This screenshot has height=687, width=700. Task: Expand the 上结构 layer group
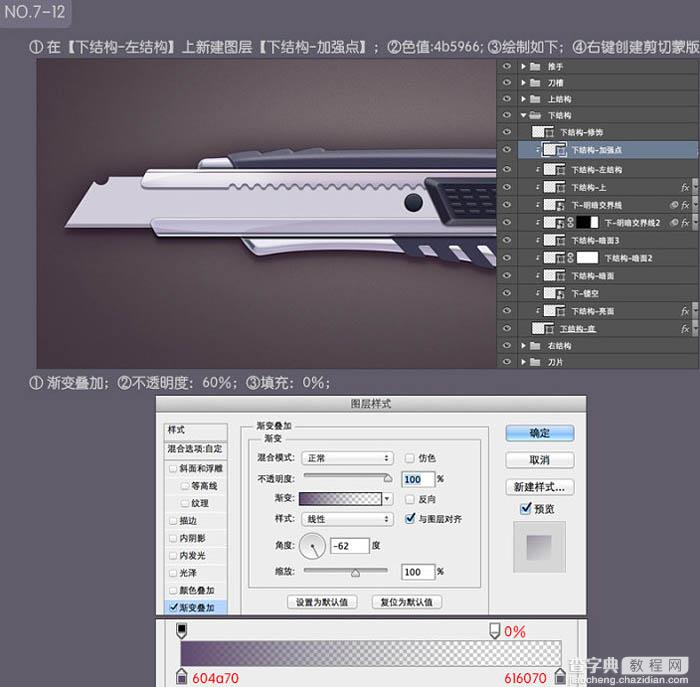[x=523, y=99]
